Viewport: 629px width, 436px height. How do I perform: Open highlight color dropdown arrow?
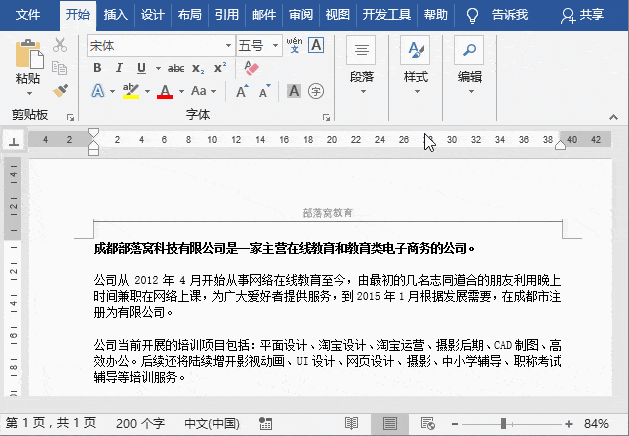(148, 91)
